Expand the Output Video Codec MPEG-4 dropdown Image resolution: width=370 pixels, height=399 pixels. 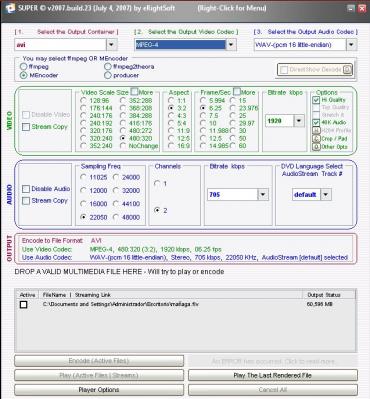[231, 45]
